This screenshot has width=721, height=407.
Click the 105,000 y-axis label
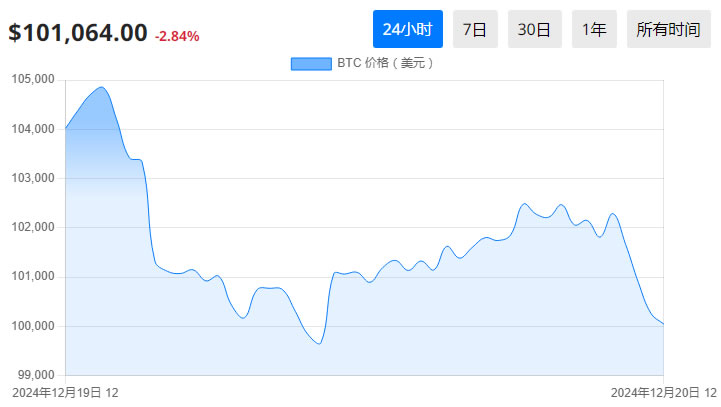[32, 80]
